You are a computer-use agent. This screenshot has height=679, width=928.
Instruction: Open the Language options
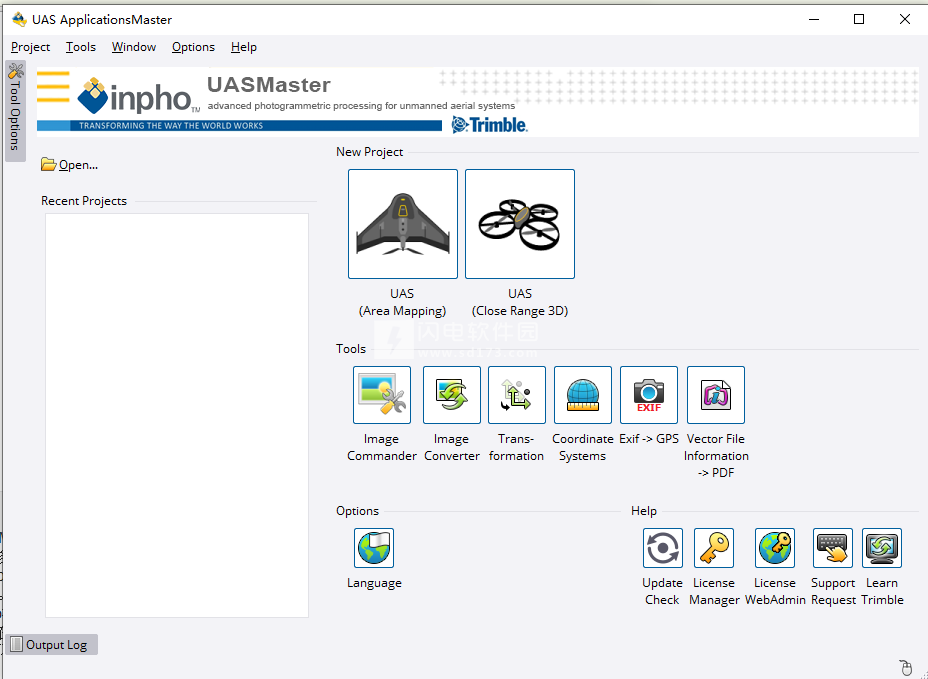point(374,548)
